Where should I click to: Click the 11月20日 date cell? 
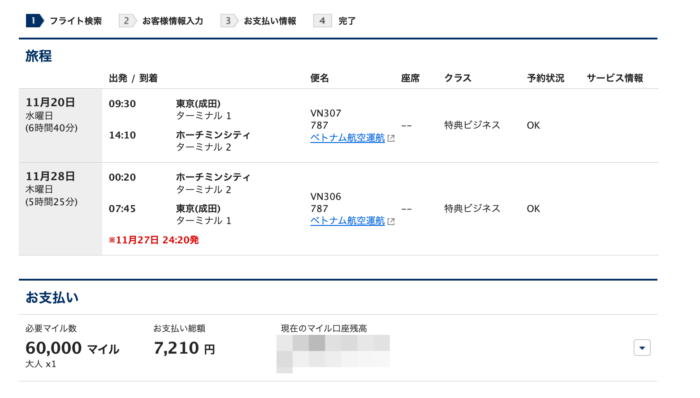pos(60,125)
